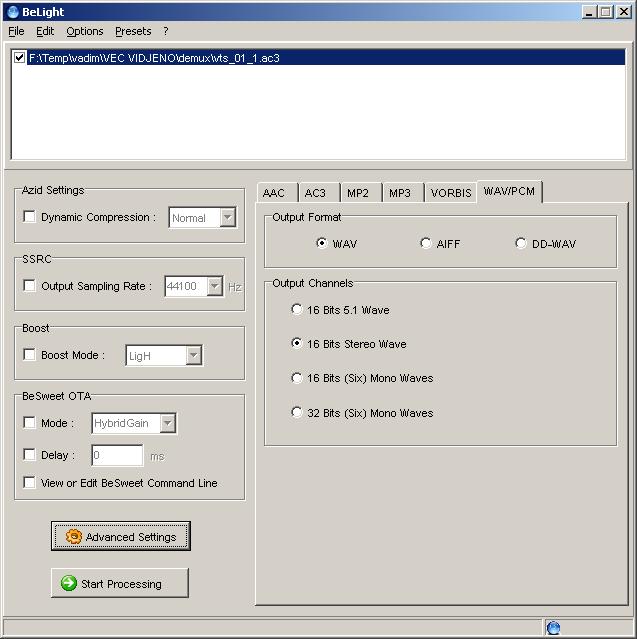Open Advanced Settings
Viewport: 637px width, 639px height.
121,536
